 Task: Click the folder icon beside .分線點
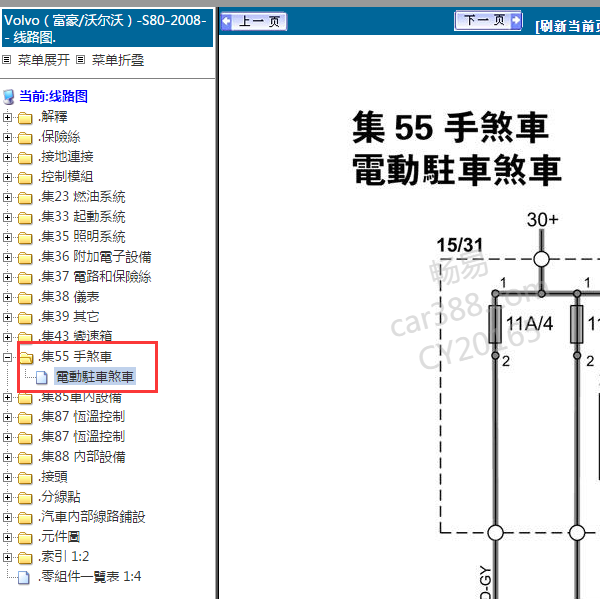click(25, 498)
